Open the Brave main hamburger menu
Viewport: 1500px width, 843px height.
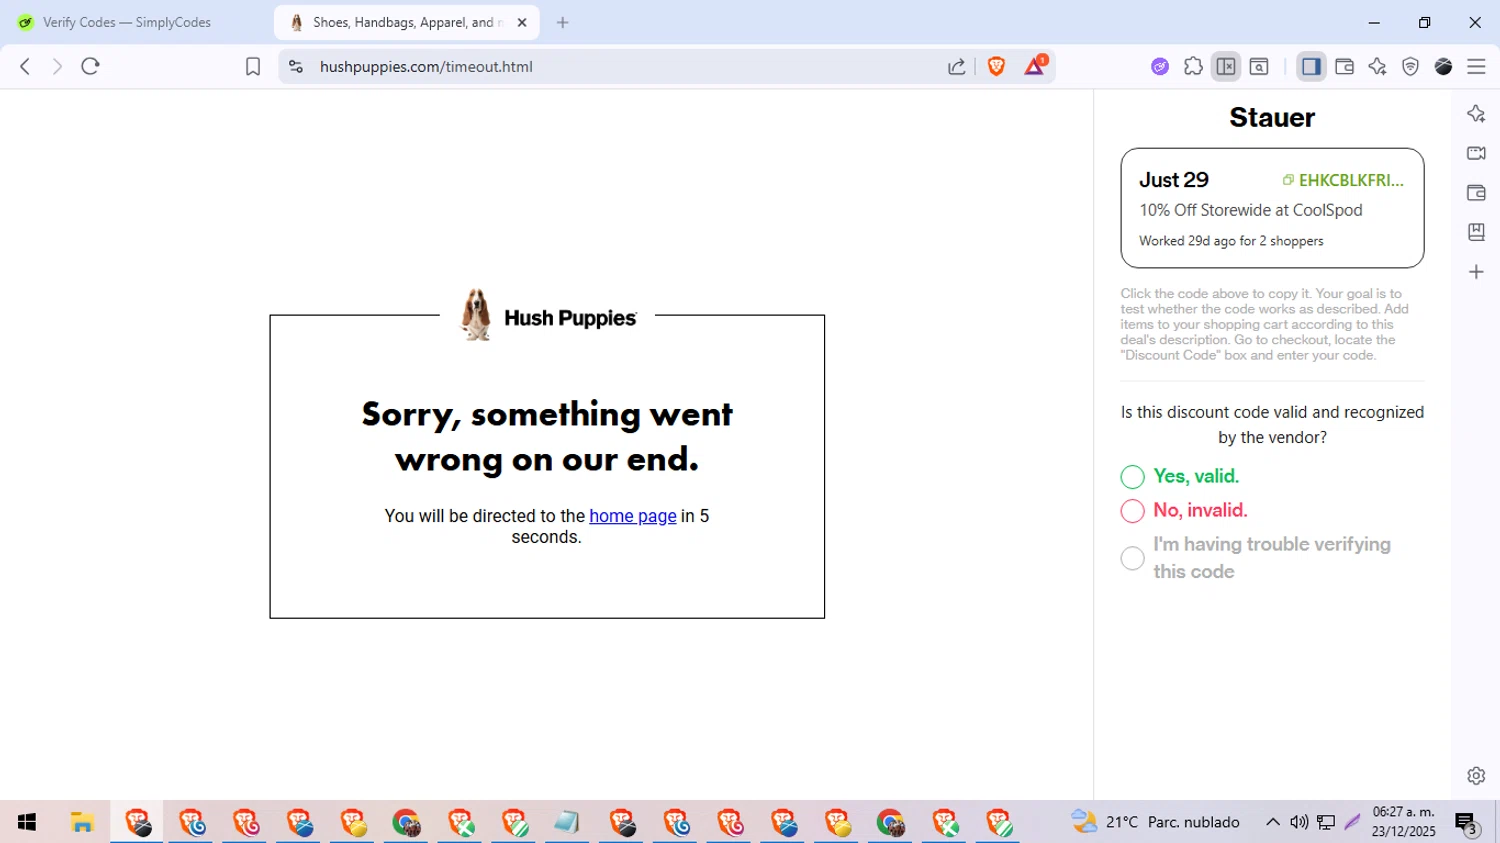point(1476,66)
